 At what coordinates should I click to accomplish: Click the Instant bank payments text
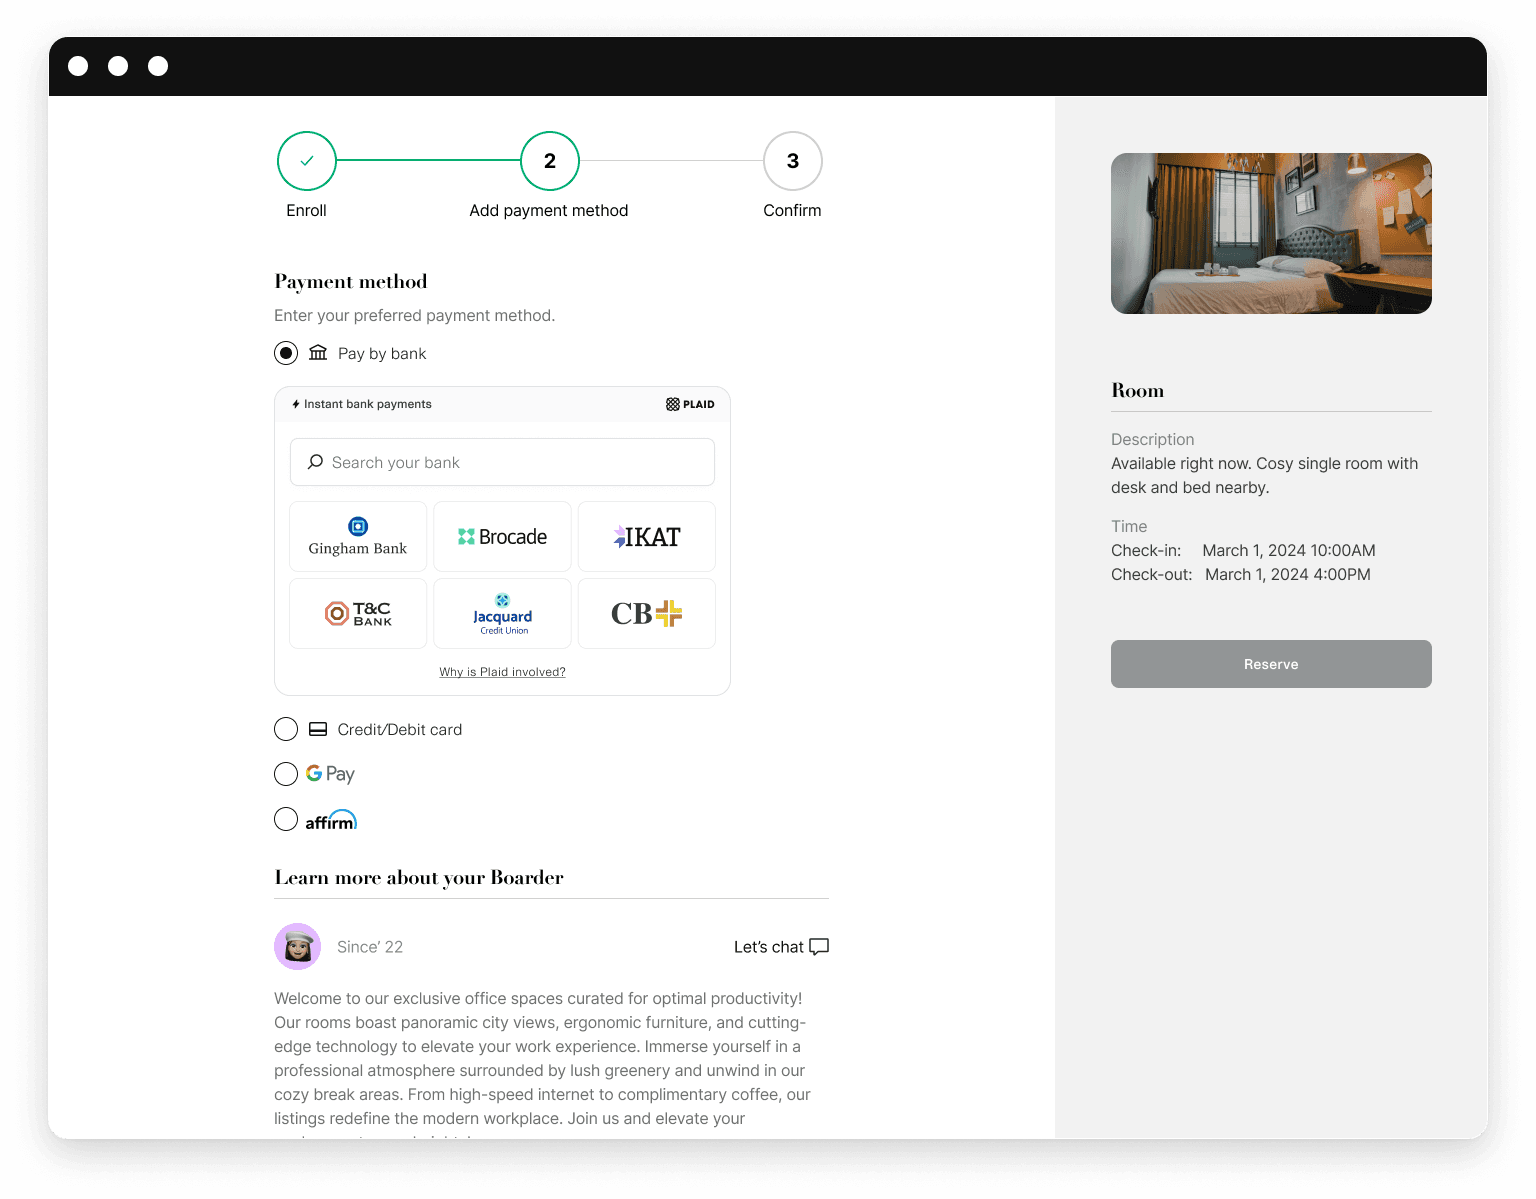[368, 404]
